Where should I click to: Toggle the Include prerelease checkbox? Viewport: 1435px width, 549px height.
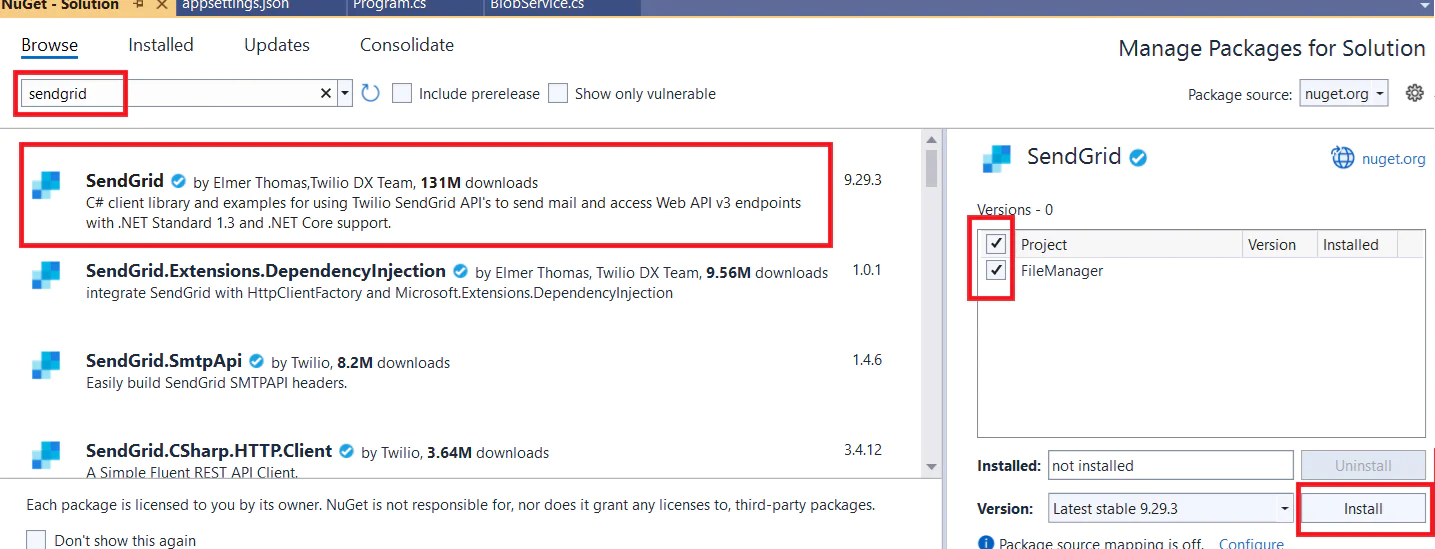pos(402,93)
